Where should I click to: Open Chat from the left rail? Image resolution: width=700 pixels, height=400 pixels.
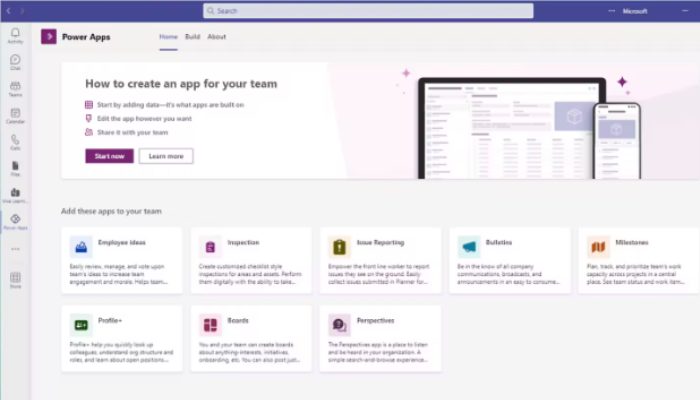(x=15, y=62)
